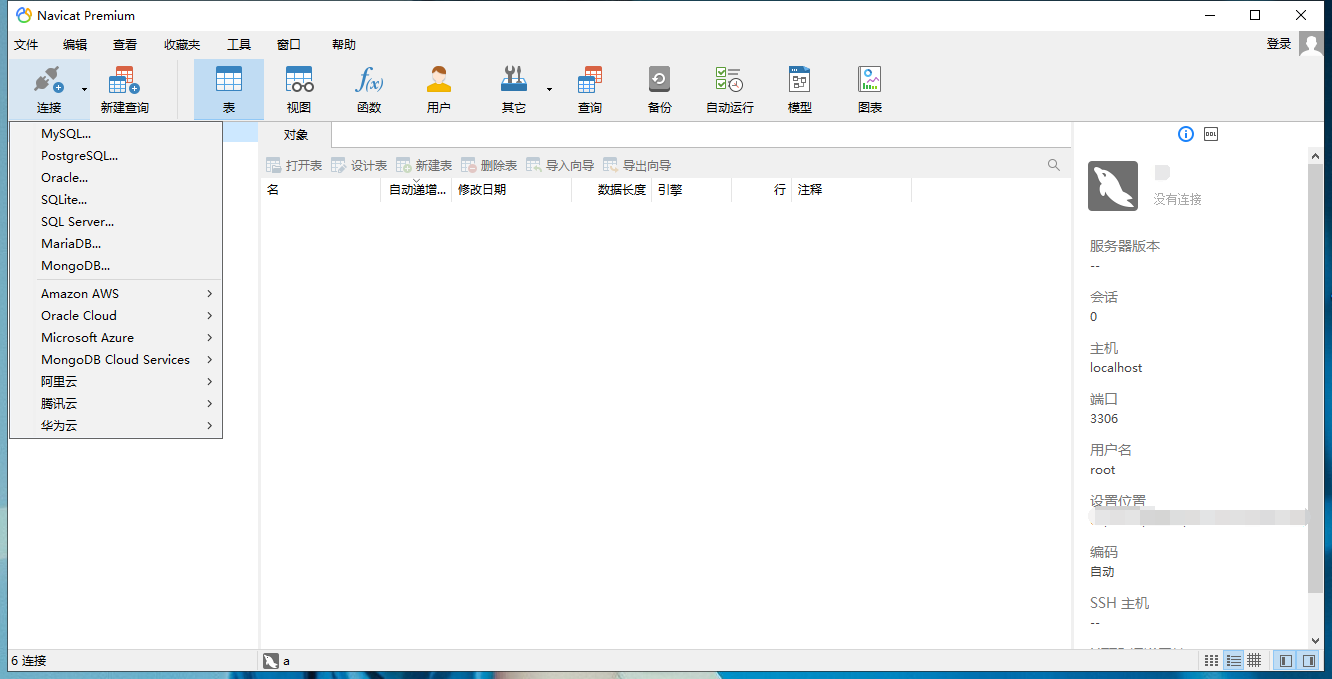Open the 自动运行 (Automation) icon

[729, 89]
